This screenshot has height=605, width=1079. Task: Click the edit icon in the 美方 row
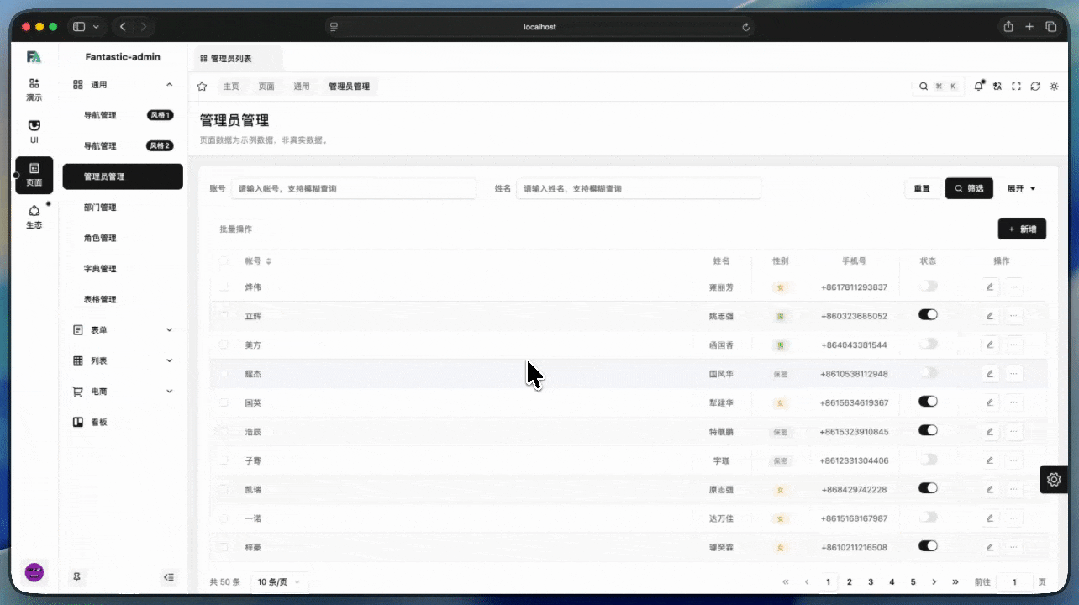click(x=990, y=345)
